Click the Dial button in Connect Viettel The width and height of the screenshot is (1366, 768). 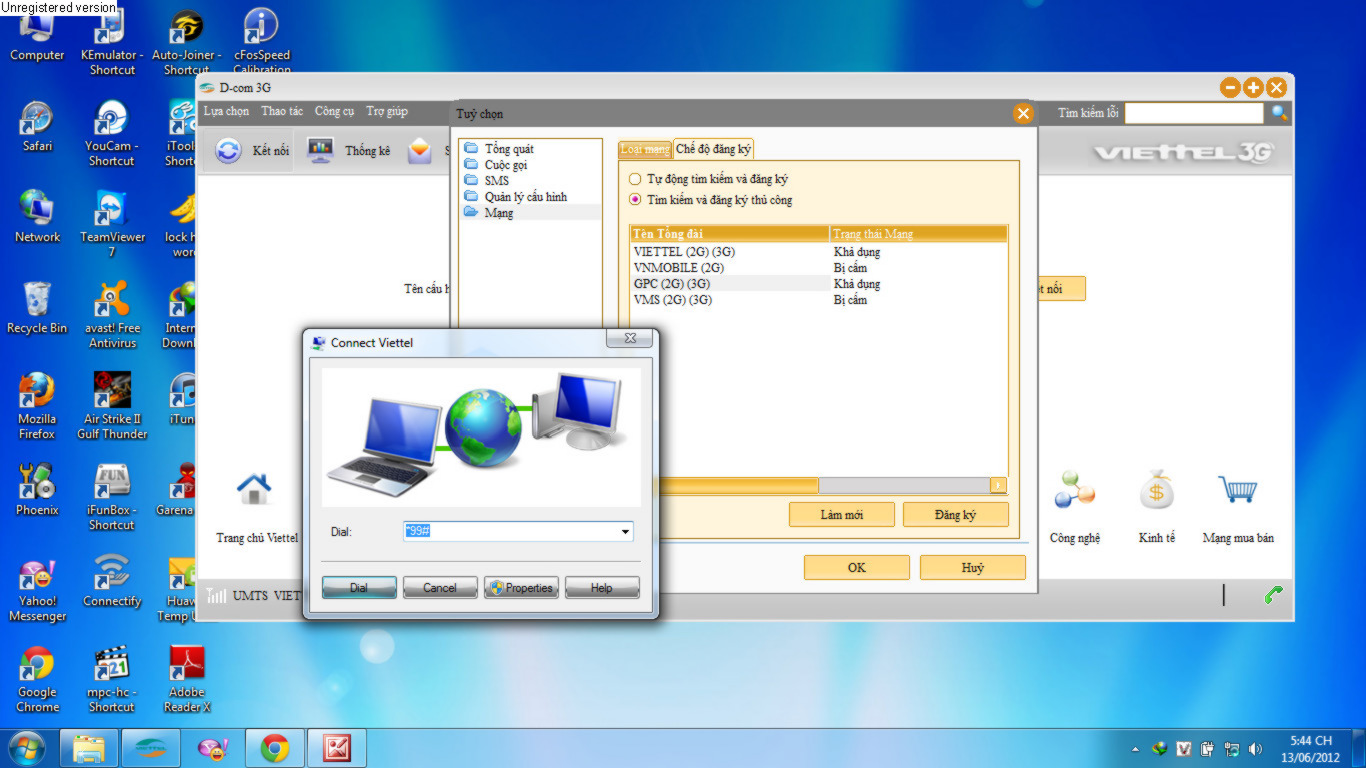(x=359, y=588)
